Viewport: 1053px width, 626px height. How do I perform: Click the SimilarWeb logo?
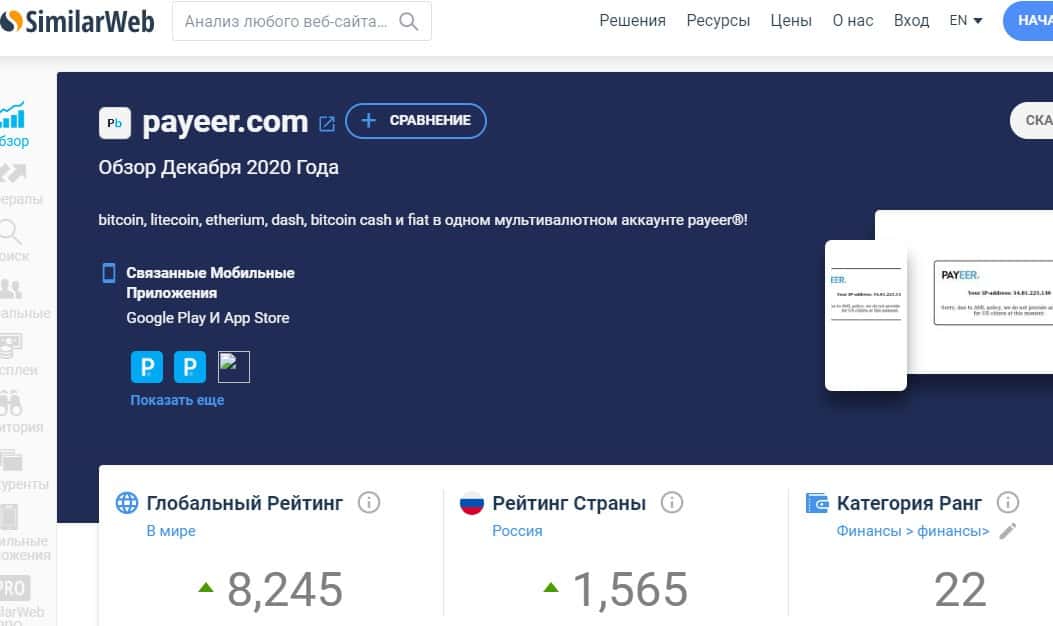click(77, 21)
